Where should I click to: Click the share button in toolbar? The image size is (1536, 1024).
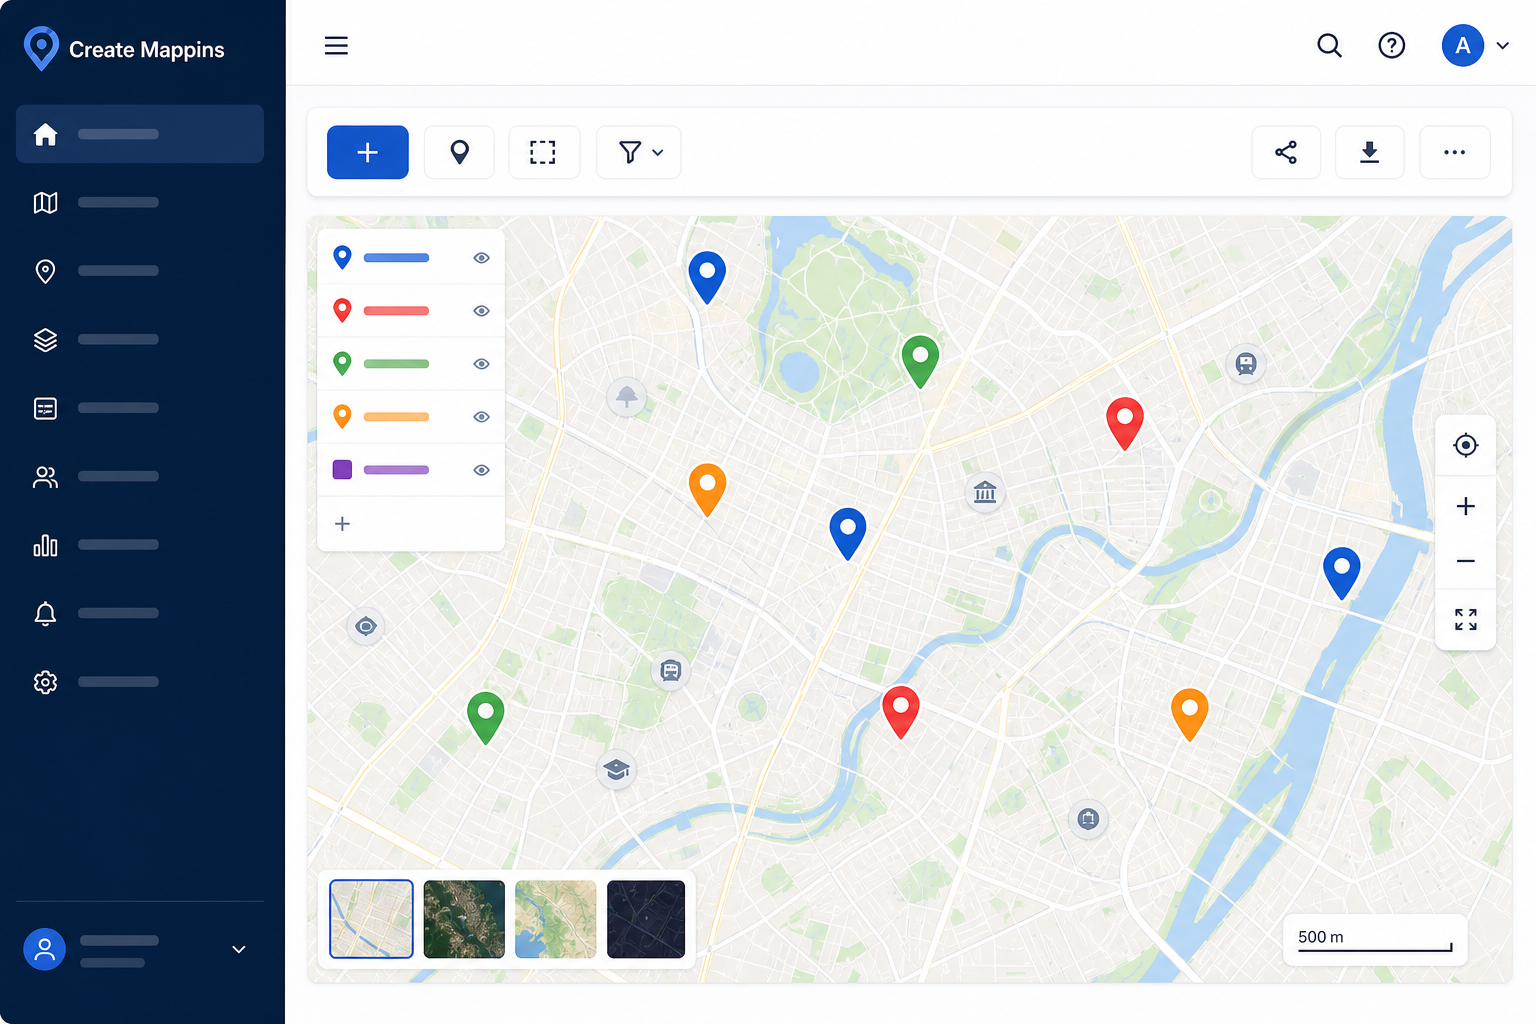pyautogui.click(x=1286, y=152)
